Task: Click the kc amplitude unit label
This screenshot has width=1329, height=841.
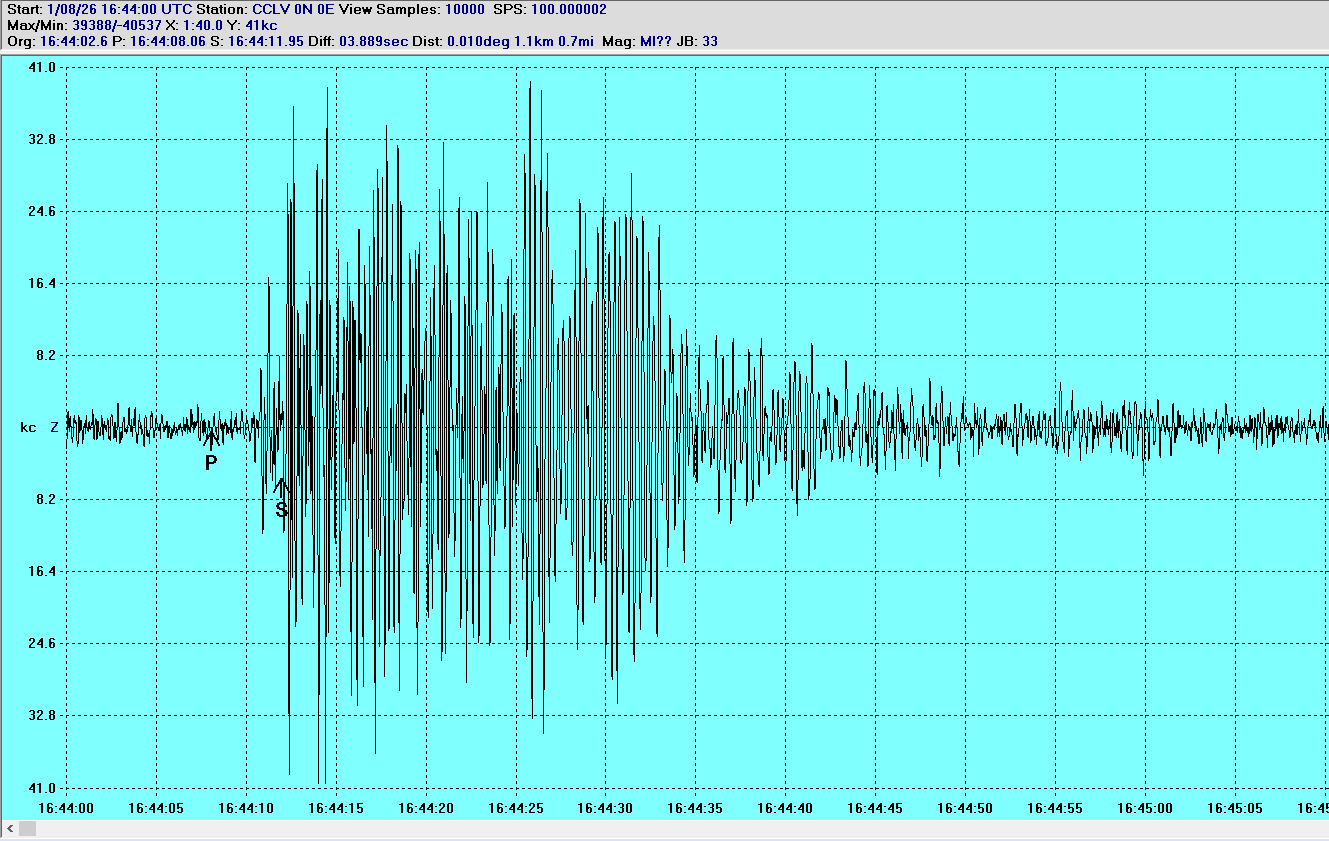Action: click(x=28, y=428)
